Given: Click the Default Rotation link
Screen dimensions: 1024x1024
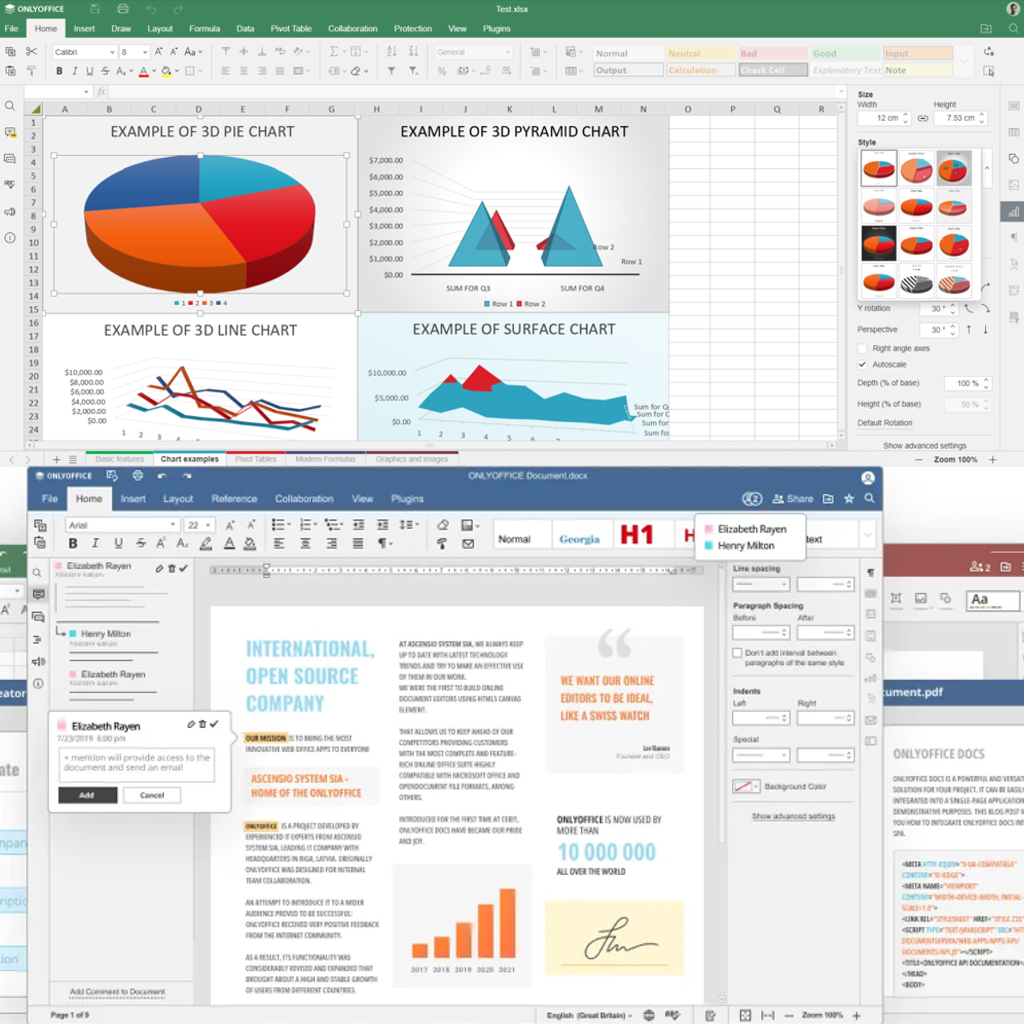Looking at the screenshot, I should 885,423.
